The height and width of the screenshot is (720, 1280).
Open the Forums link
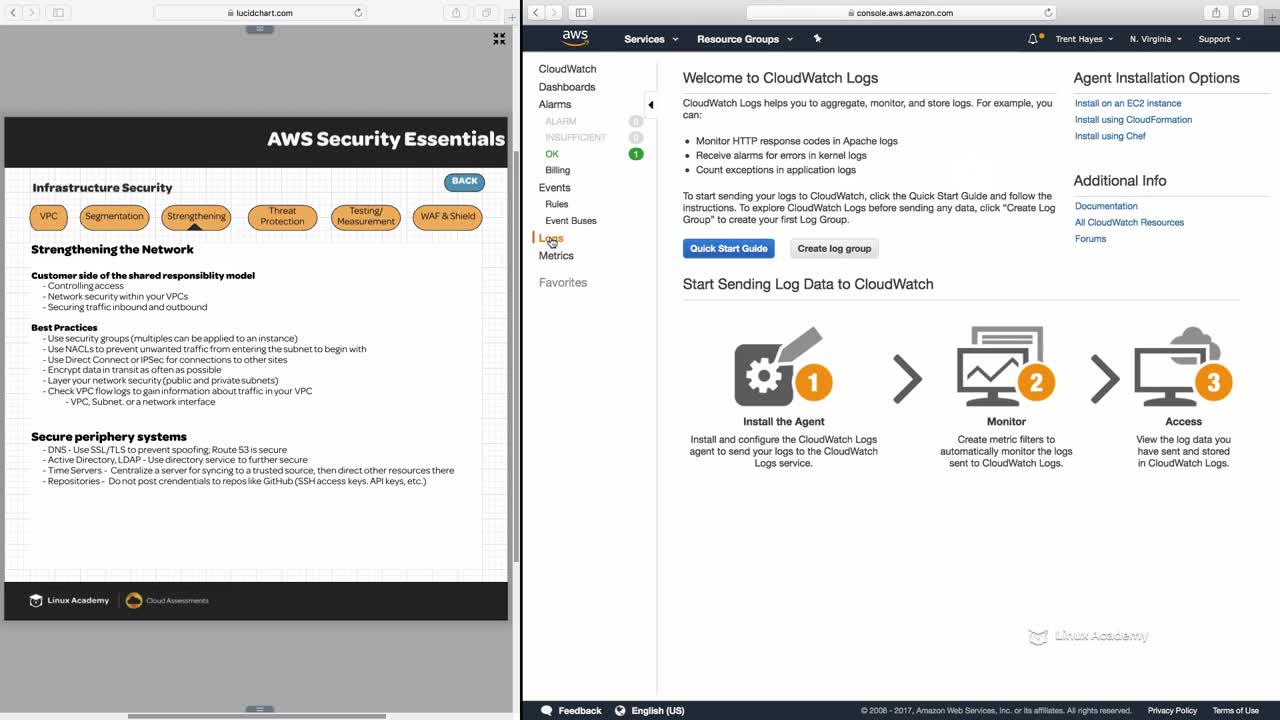click(x=1090, y=239)
